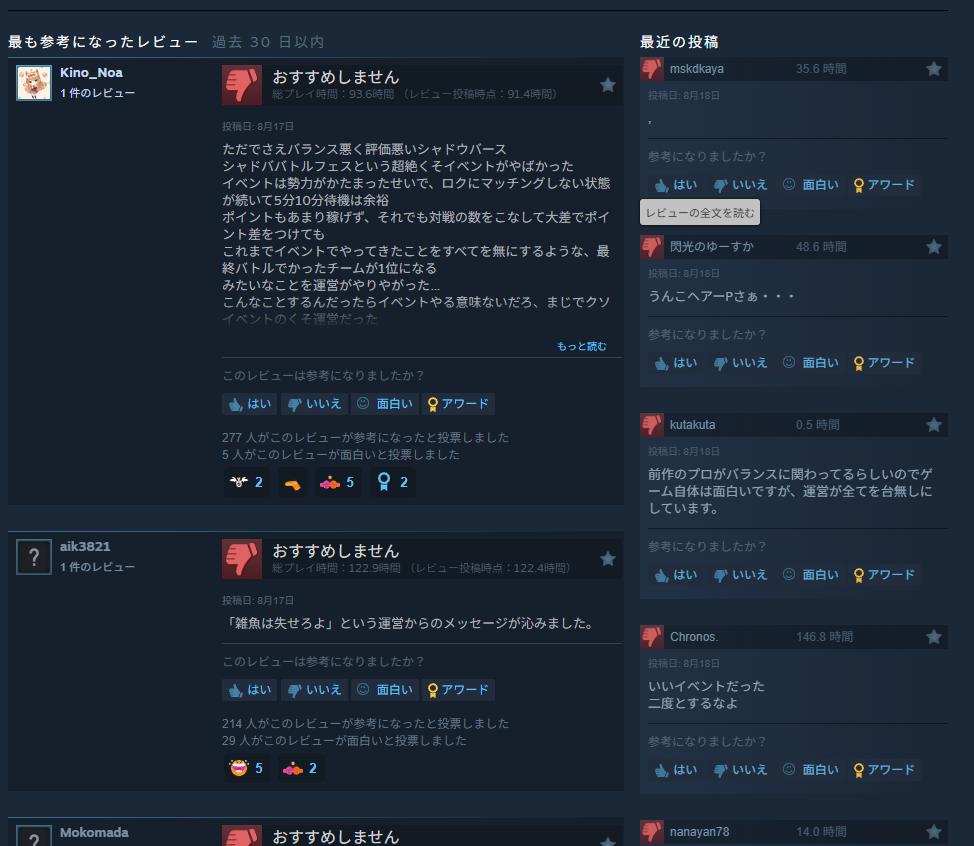Open レビューの全文を読む for mskdkaya's post
This screenshot has width=974, height=846.
click(x=700, y=212)
